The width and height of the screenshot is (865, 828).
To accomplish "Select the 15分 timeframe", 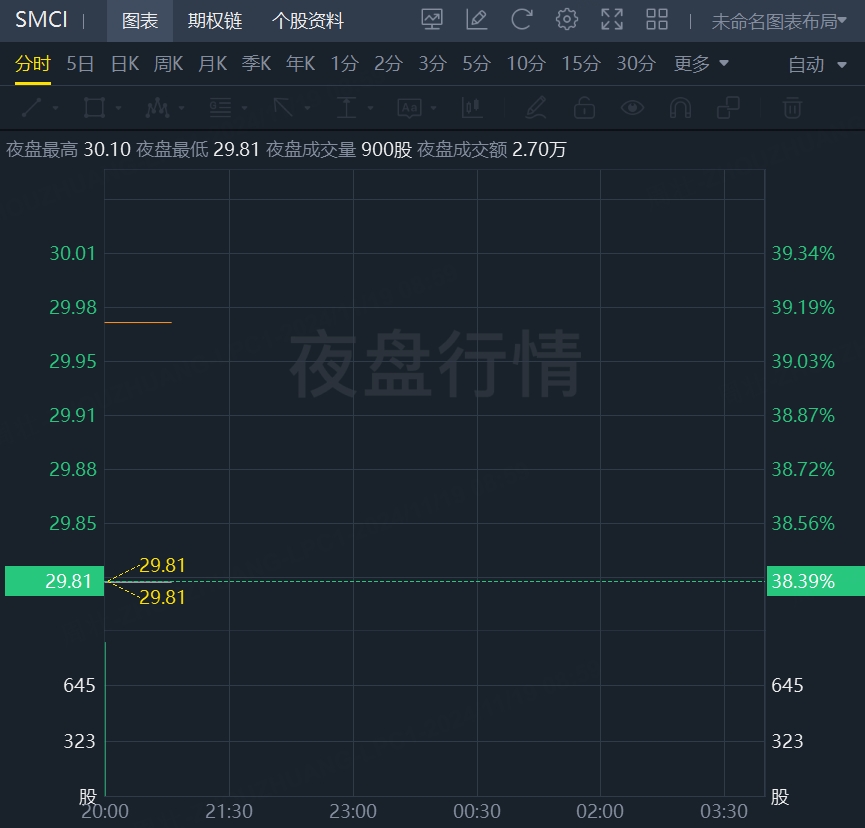I will 581,63.
